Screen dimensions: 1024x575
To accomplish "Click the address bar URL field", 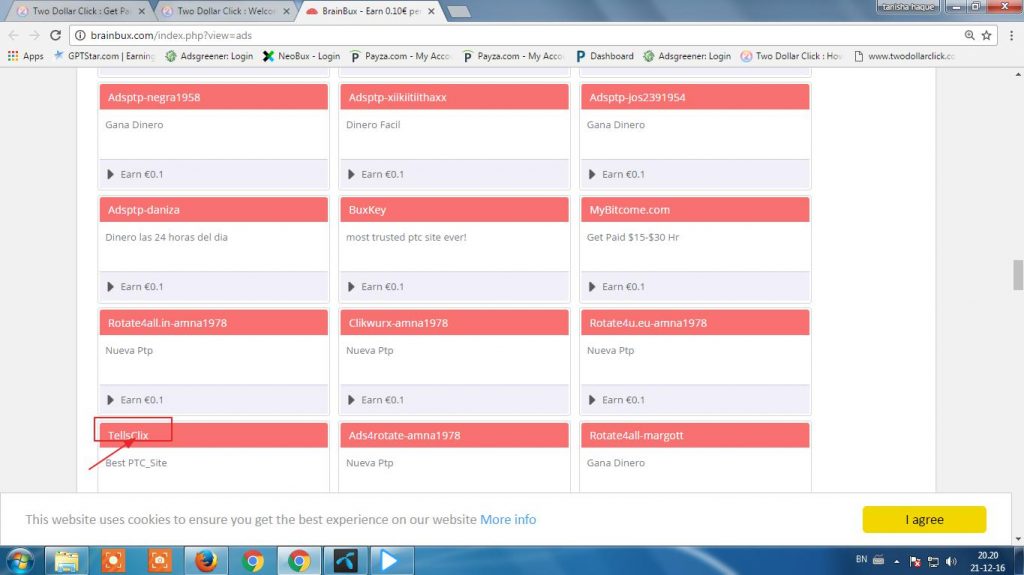I will click(x=500, y=34).
